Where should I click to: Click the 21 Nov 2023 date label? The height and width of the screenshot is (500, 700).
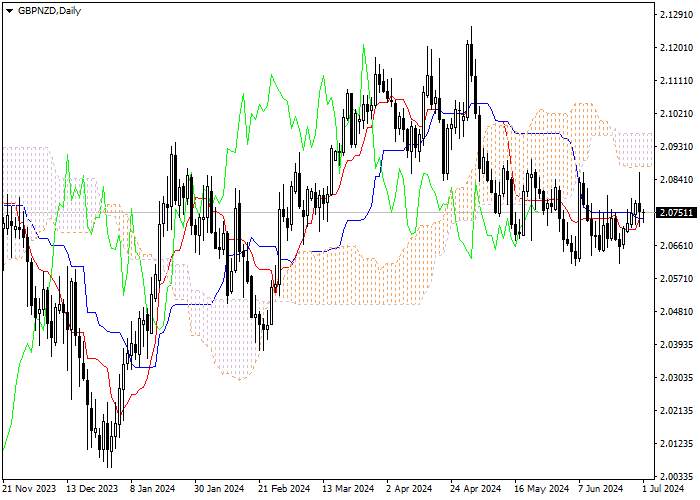(29, 489)
